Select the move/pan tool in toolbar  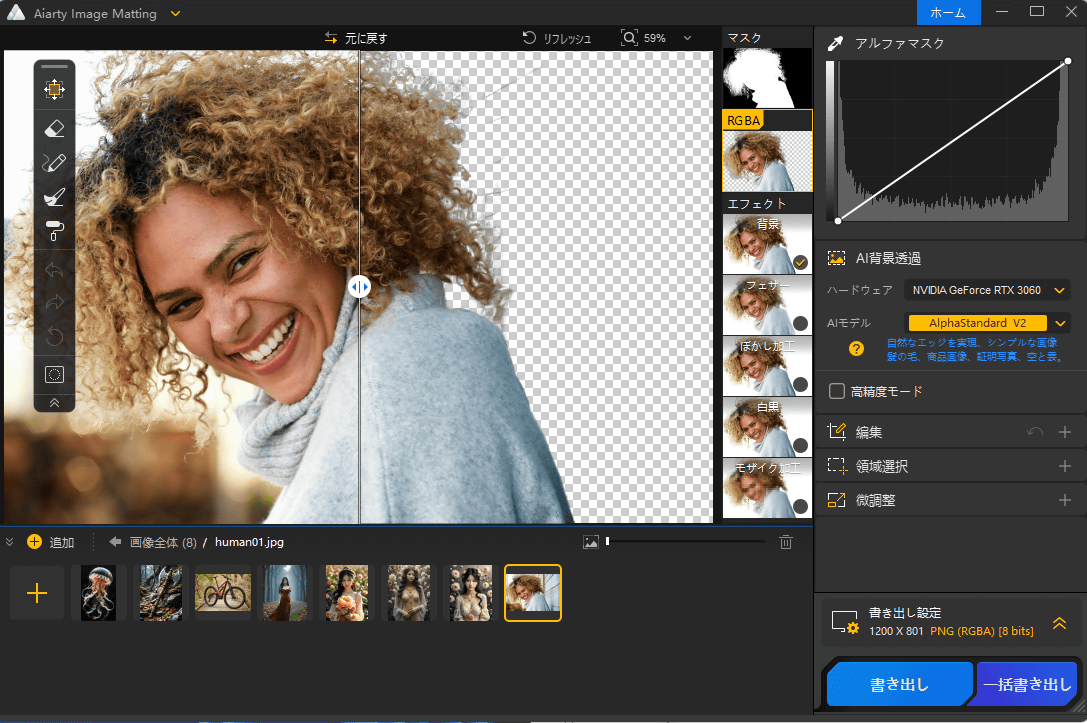[x=55, y=90]
